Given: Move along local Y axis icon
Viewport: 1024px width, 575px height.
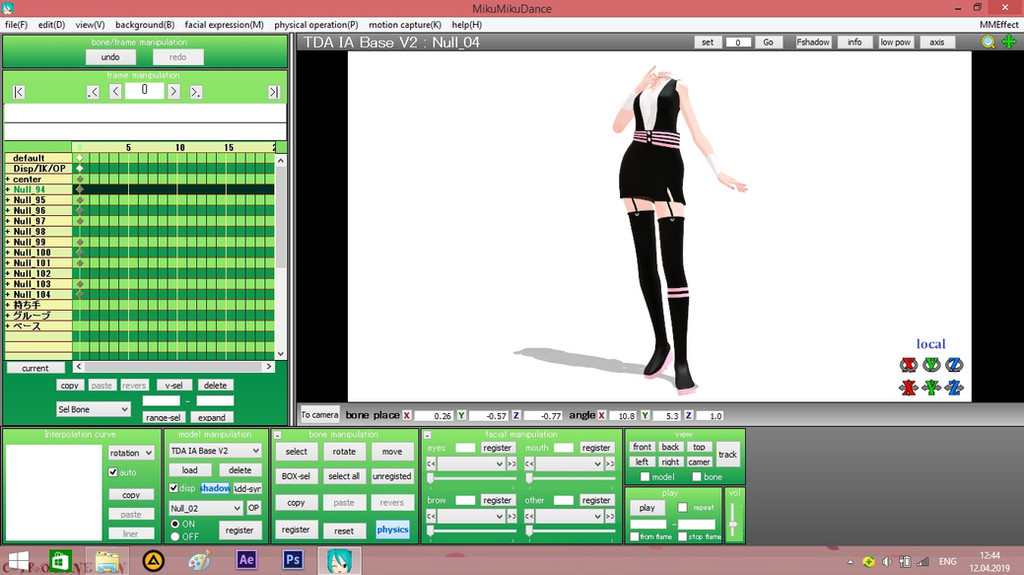Looking at the screenshot, I should point(931,387).
